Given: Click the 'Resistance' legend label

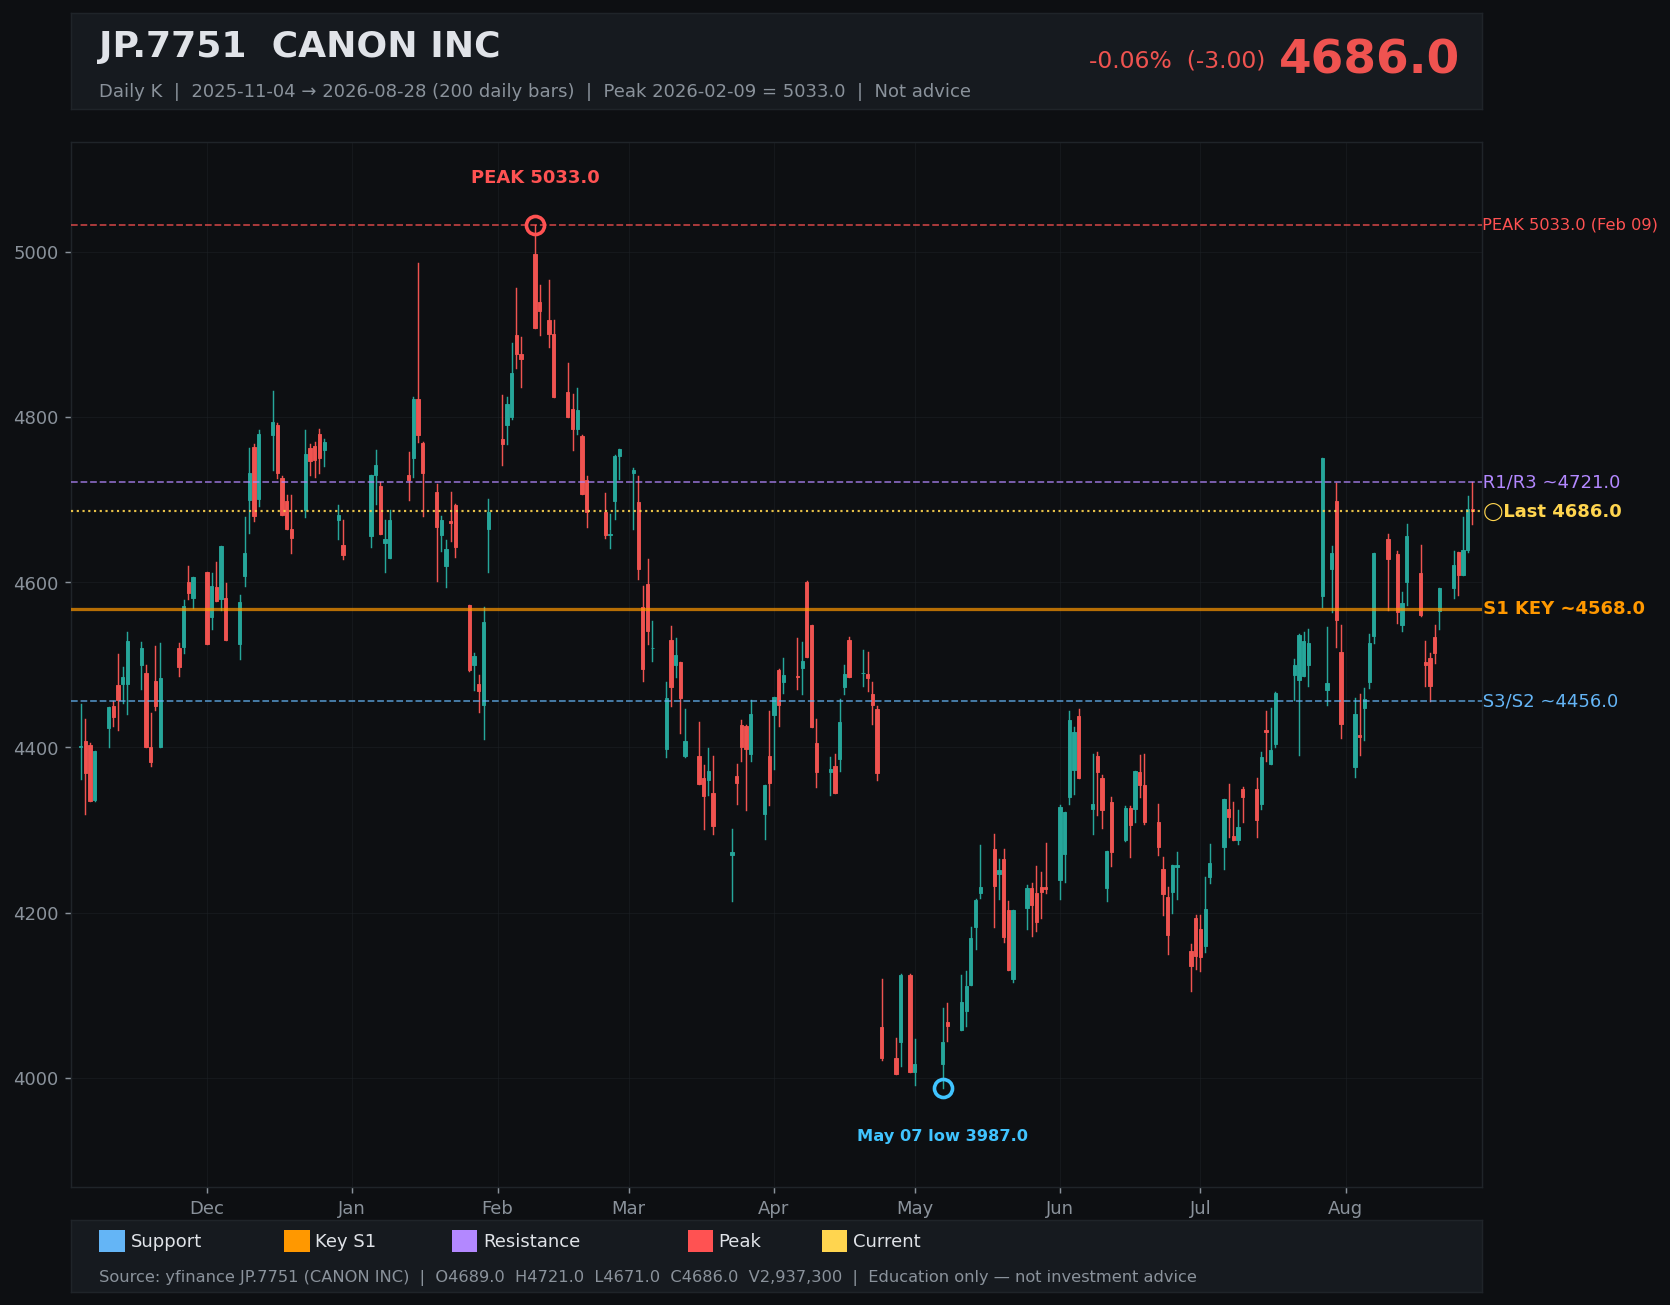Looking at the screenshot, I should pyautogui.click(x=532, y=1241).
